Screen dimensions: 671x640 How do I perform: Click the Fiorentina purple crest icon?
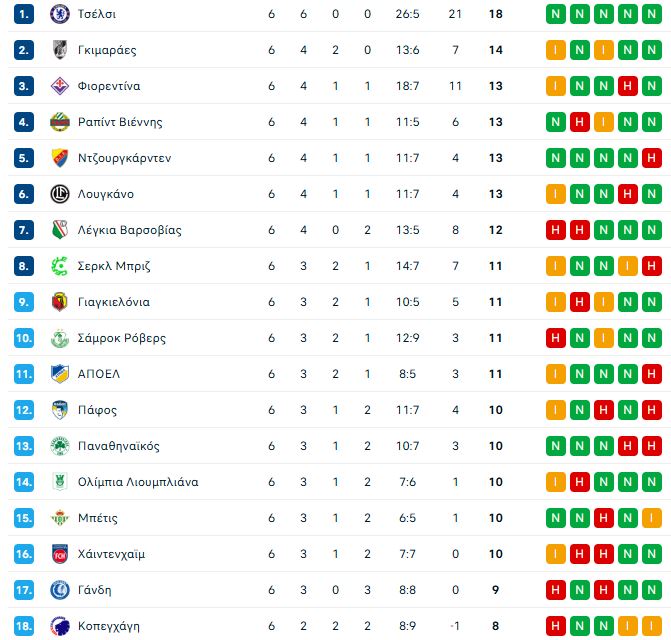pyautogui.click(x=59, y=86)
